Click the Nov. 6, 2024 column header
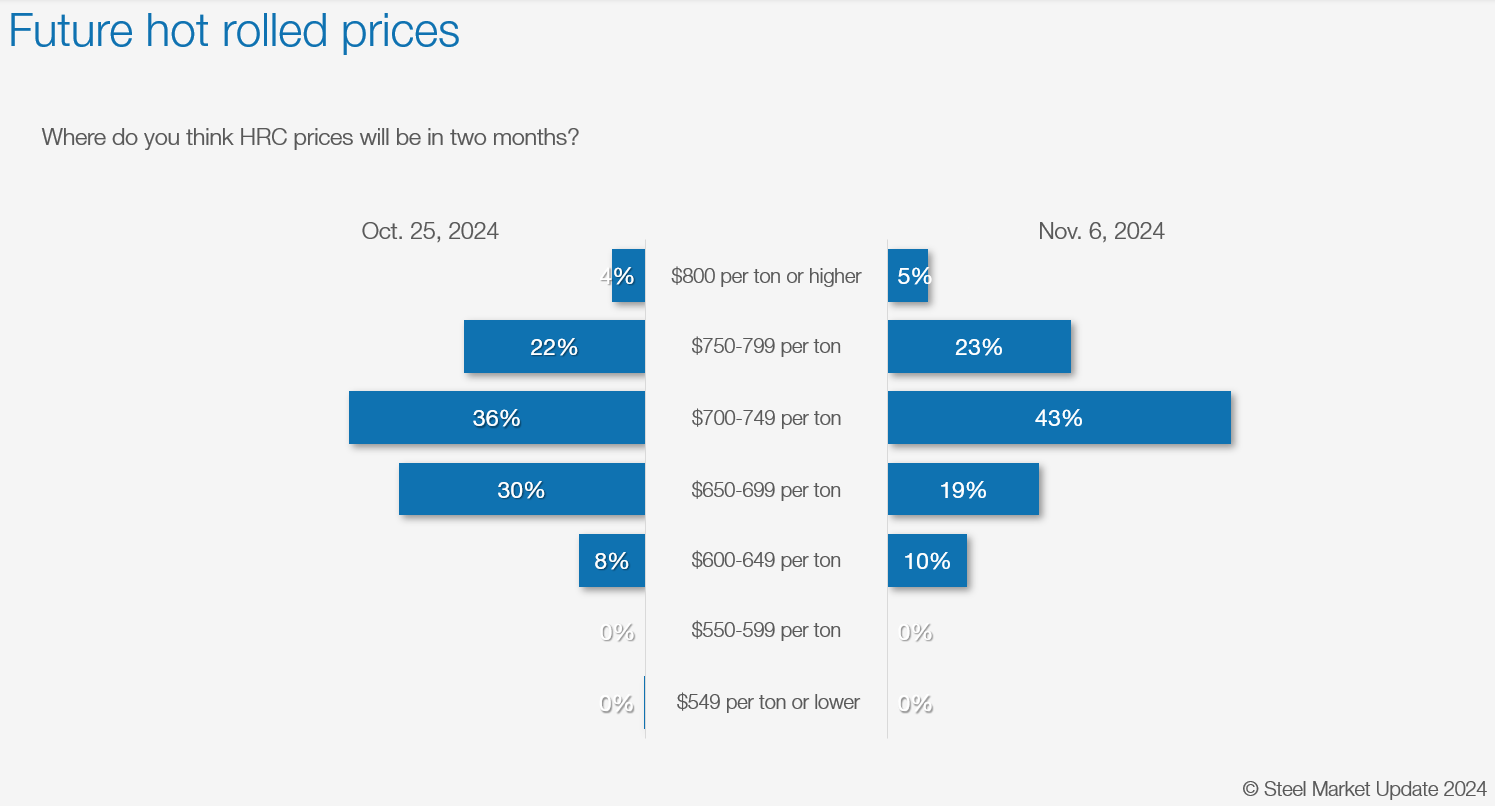1495x806 pixels. 1101,231
